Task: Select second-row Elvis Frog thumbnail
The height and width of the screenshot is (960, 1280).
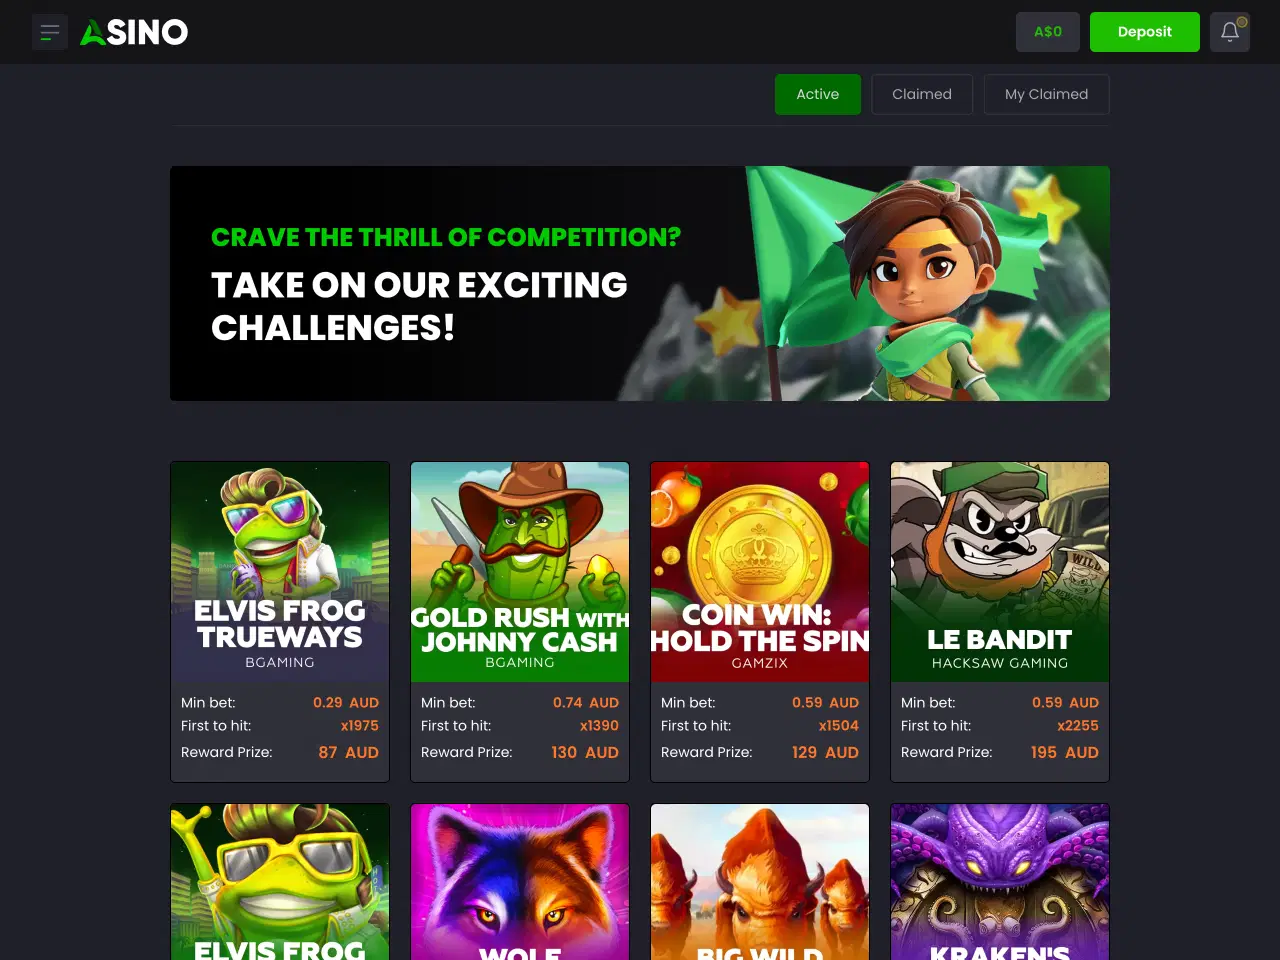Action: click(280, 882)
